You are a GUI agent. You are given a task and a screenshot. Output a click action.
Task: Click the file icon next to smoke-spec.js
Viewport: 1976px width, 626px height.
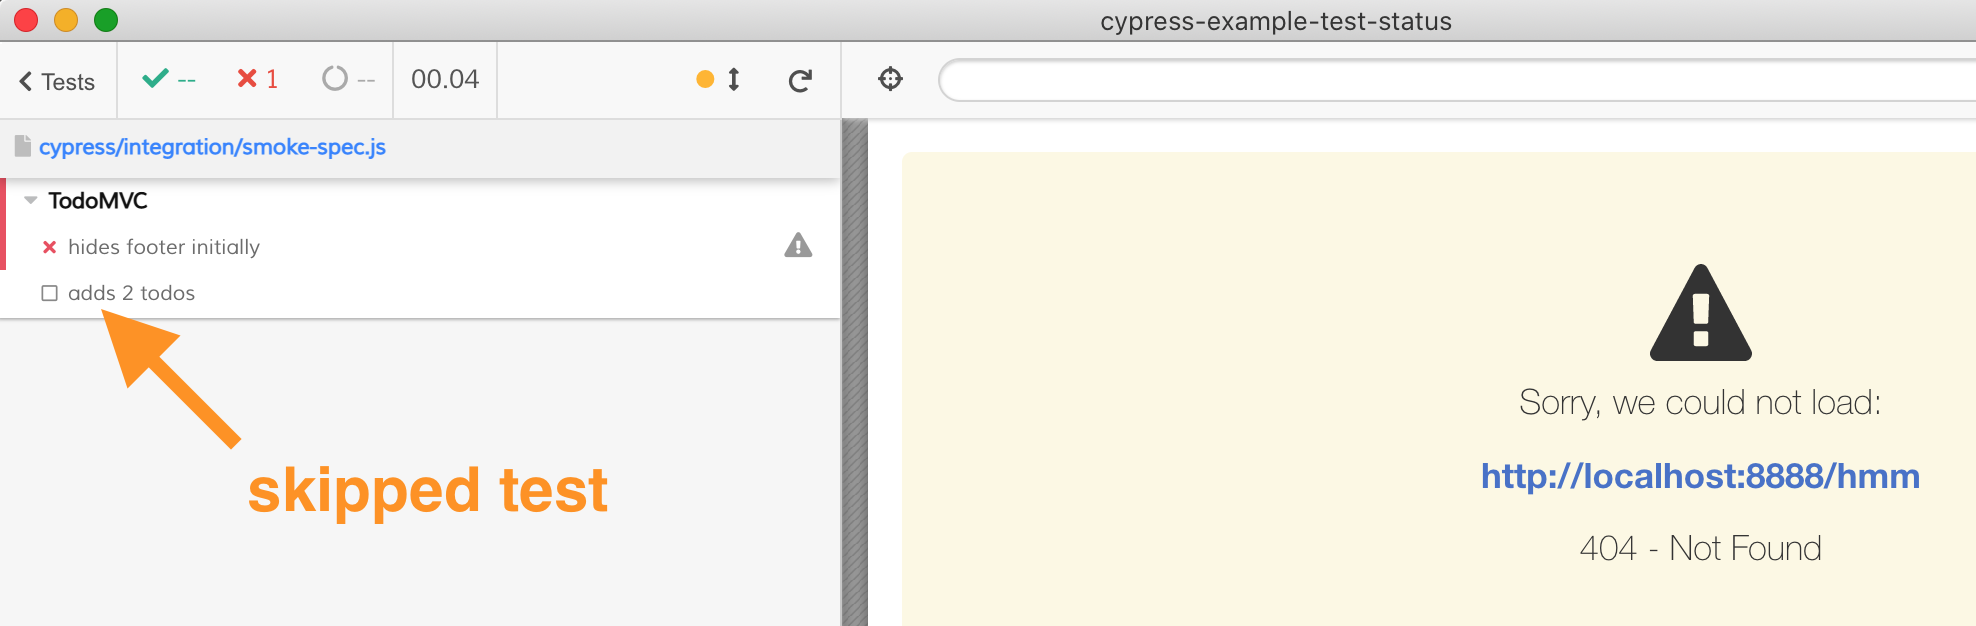[x=22, y=147]
